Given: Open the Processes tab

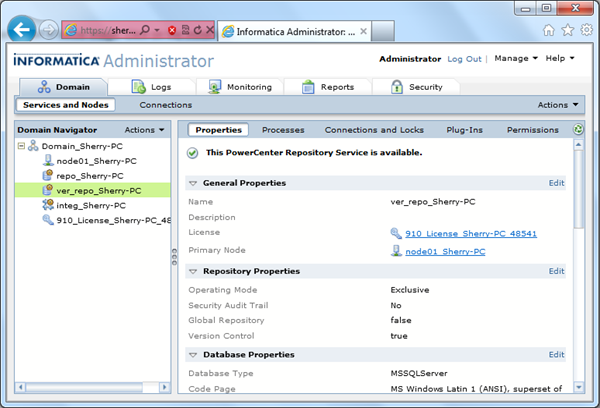Looking at the screenshot, I should pyautogui.click(x=283, y=130).
